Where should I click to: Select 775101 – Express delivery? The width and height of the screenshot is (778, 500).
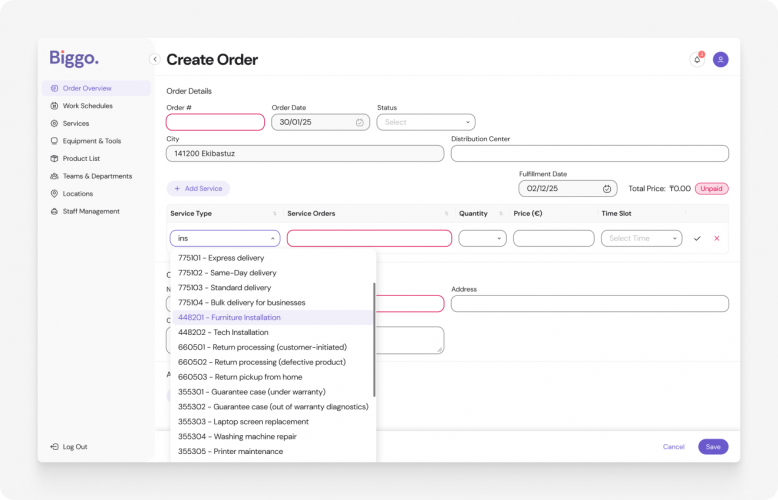pyautogui.click(x=272, y=258)
